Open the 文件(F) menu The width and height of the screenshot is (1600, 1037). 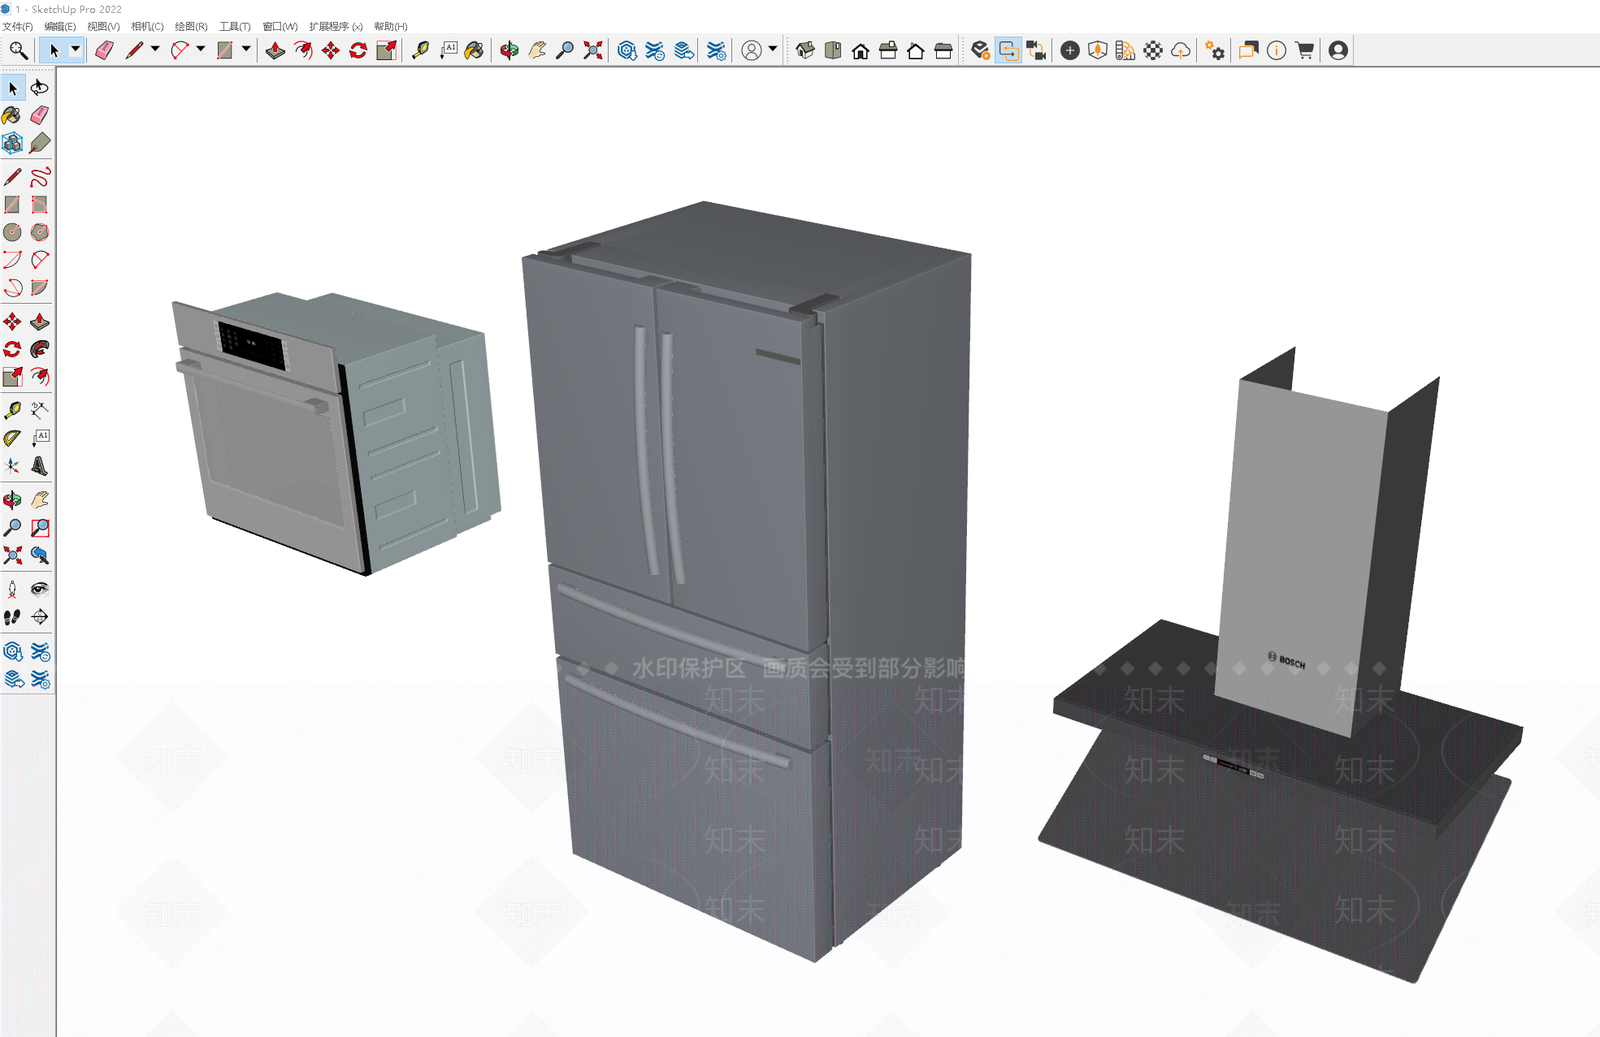point(18,26)
